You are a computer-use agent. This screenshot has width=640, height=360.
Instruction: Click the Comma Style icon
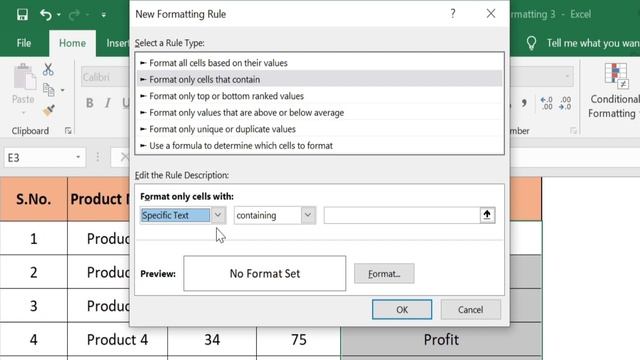click(524, 103)
